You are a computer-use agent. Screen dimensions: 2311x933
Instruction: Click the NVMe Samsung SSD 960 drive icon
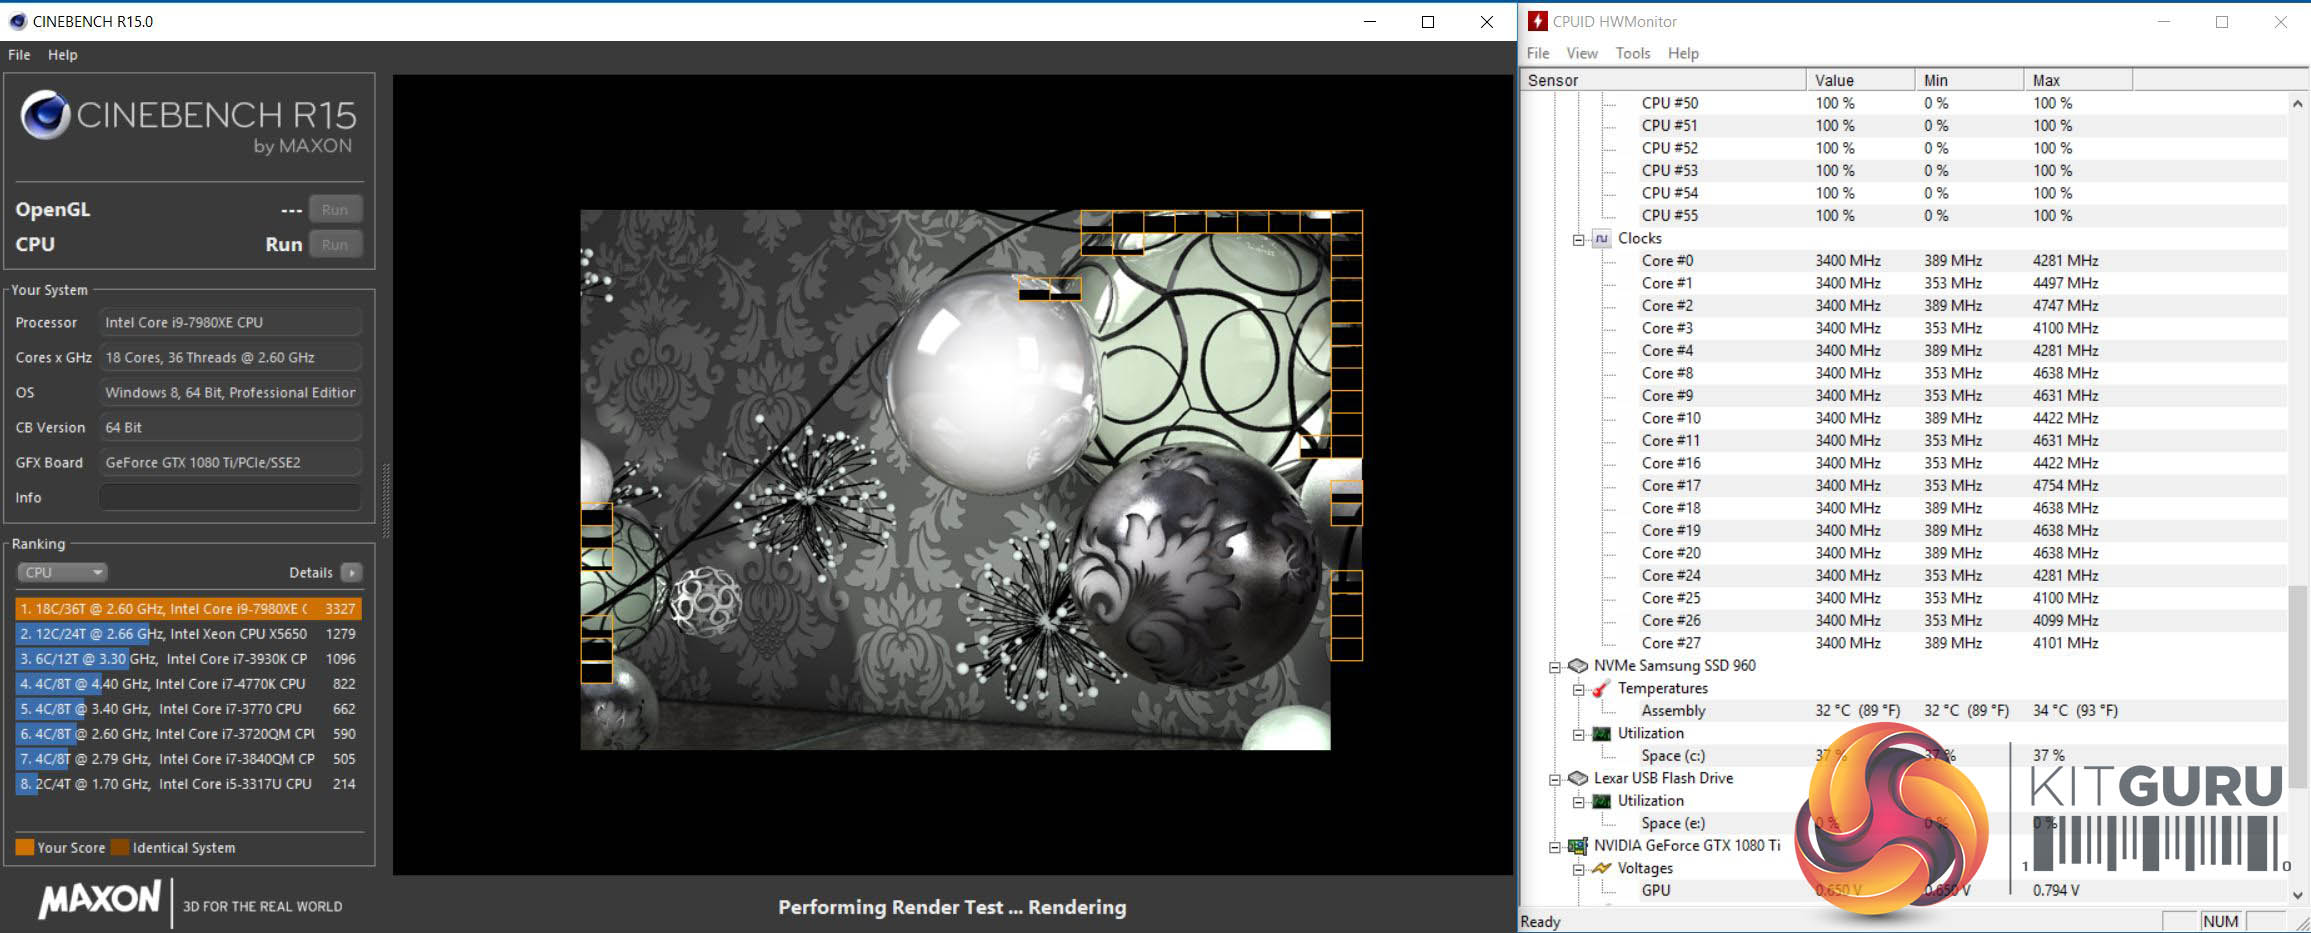coord(1578,666)
